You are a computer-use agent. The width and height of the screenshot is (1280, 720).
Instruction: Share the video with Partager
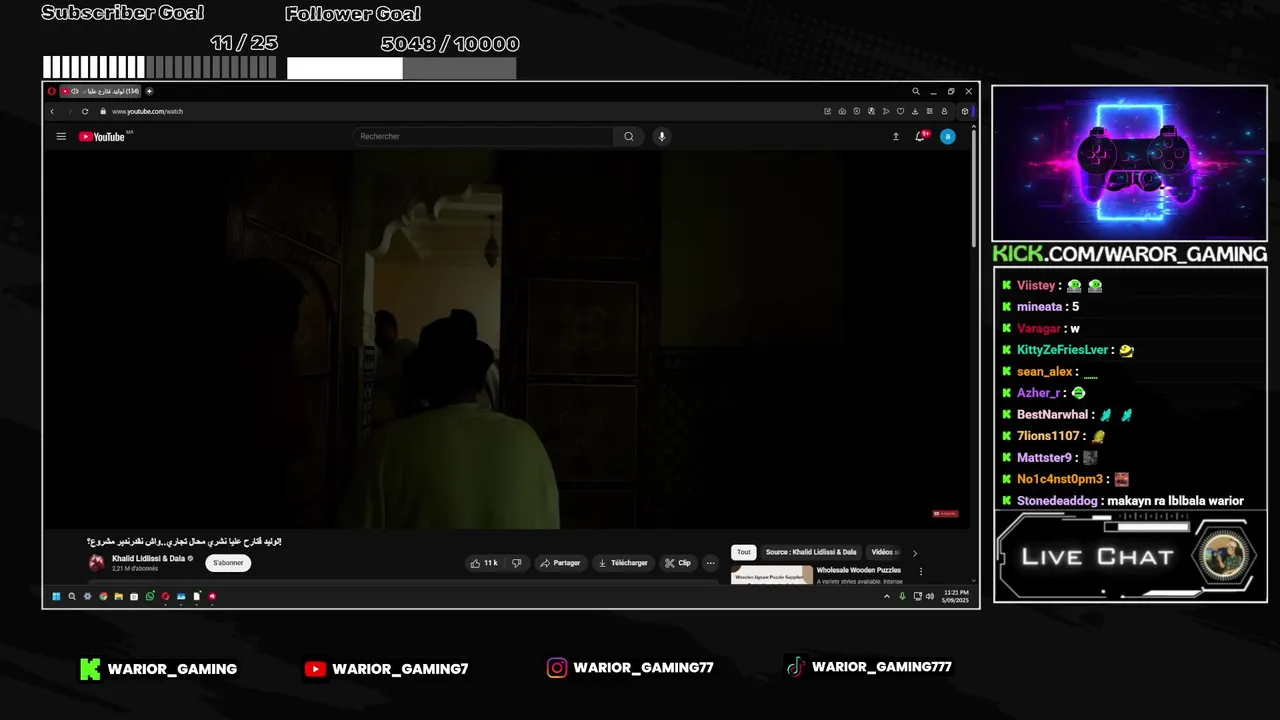coord(560,563)
